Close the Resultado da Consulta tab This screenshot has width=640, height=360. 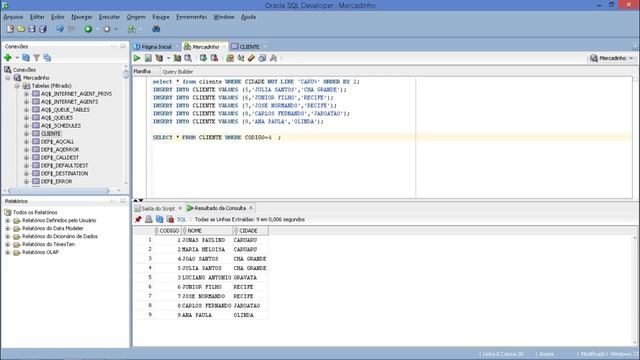click(x=251, y=208)
